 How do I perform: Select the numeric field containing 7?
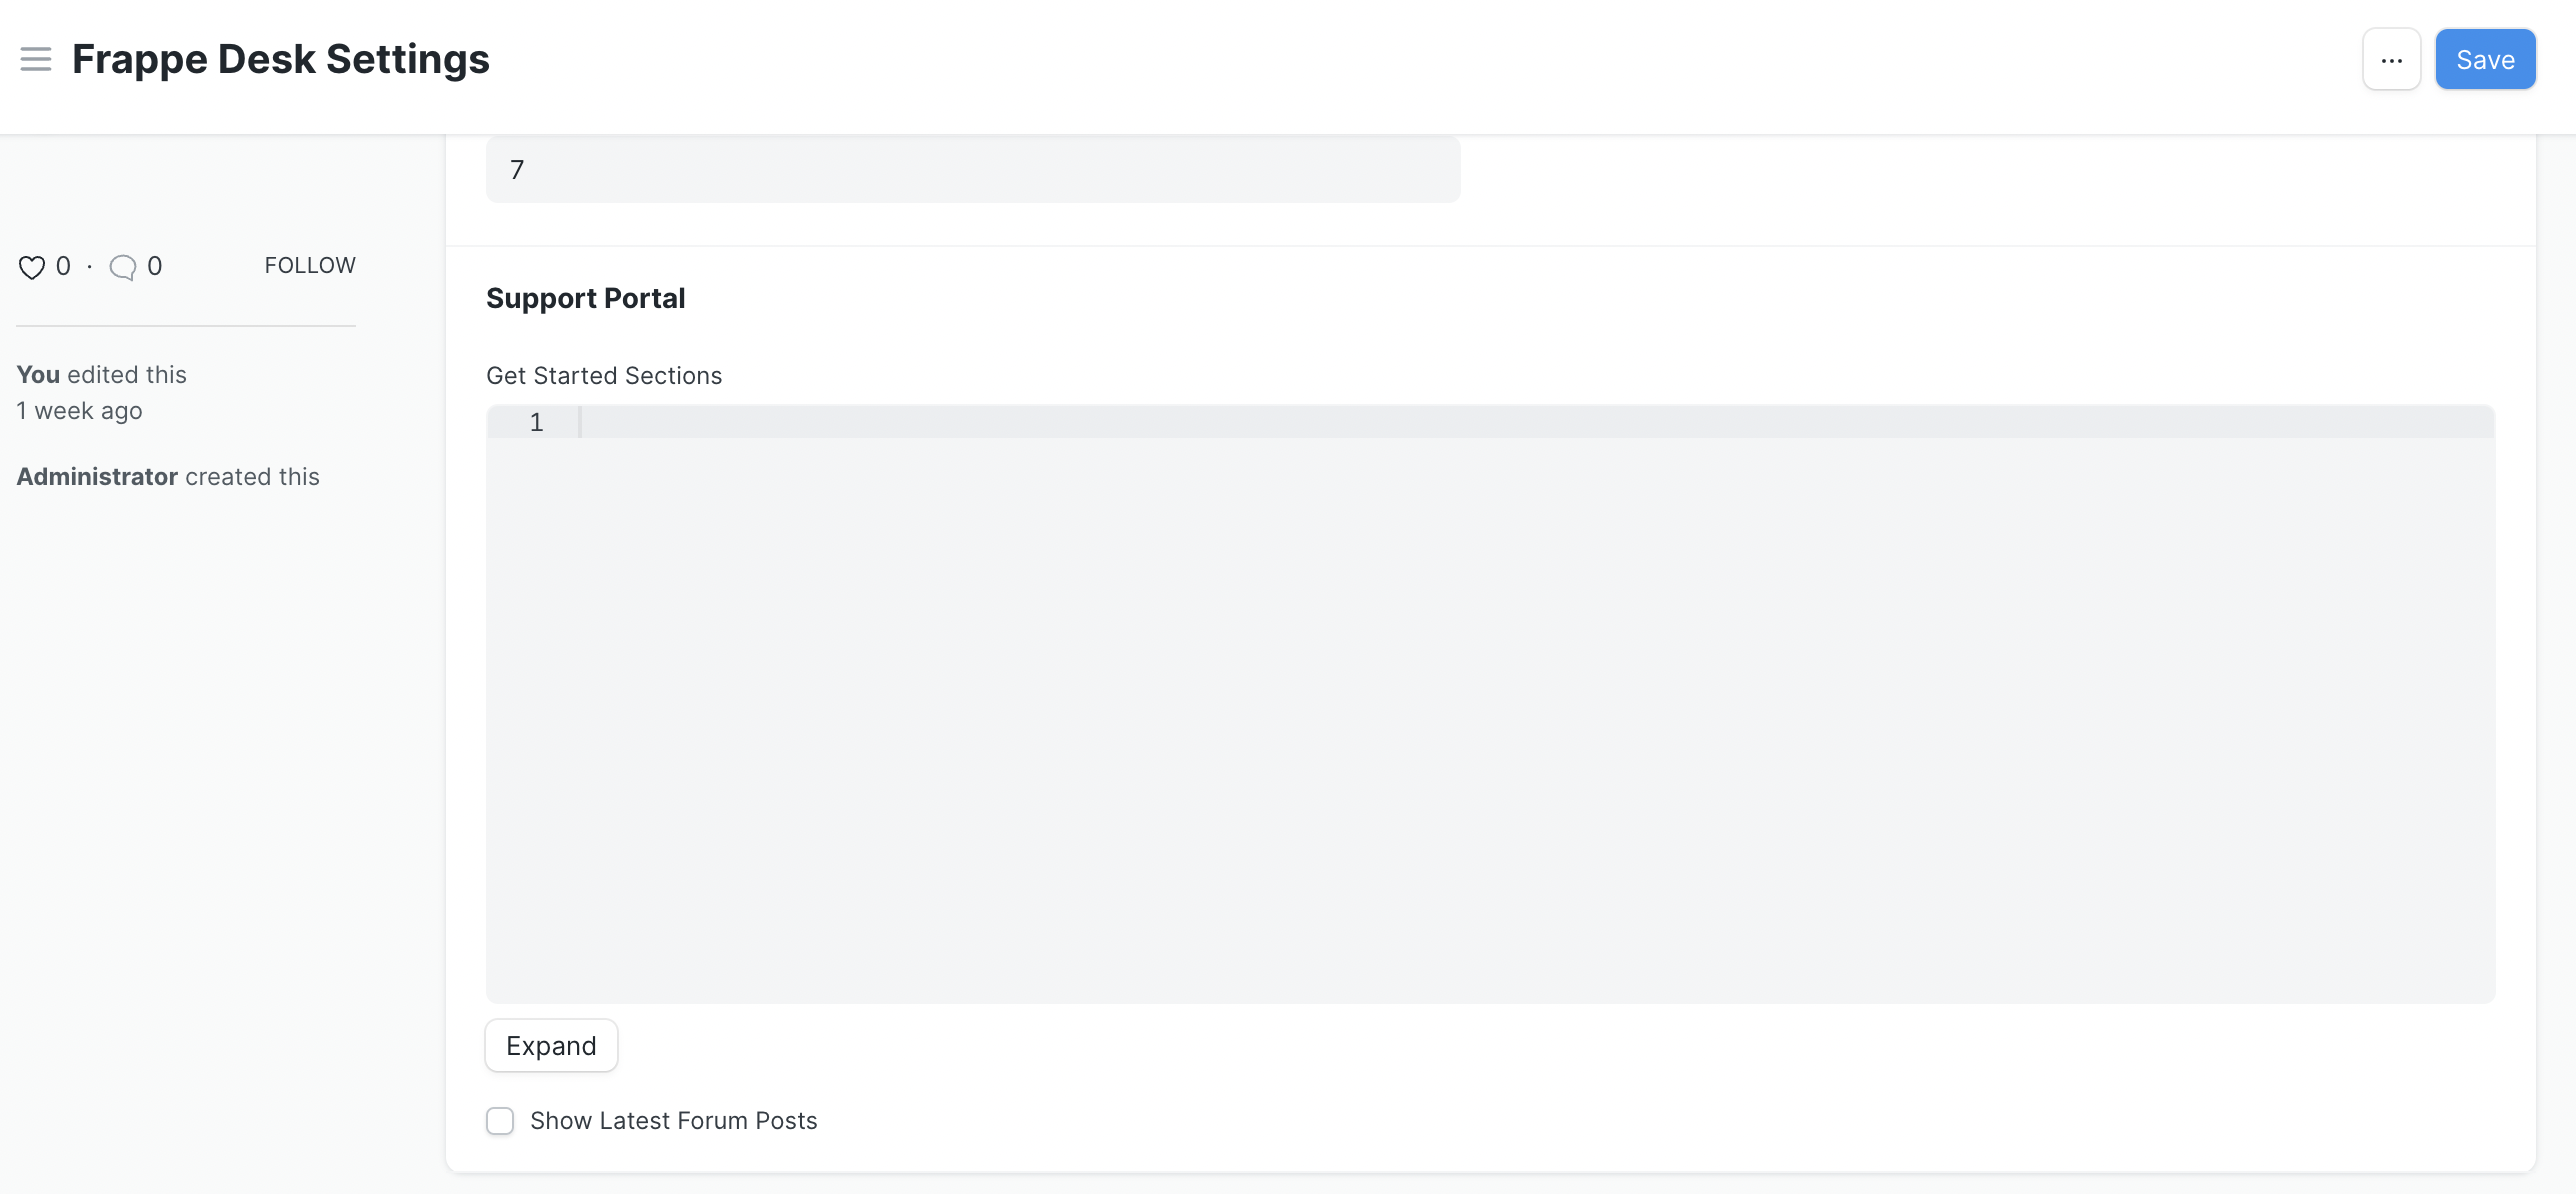(x=972, y=169)
